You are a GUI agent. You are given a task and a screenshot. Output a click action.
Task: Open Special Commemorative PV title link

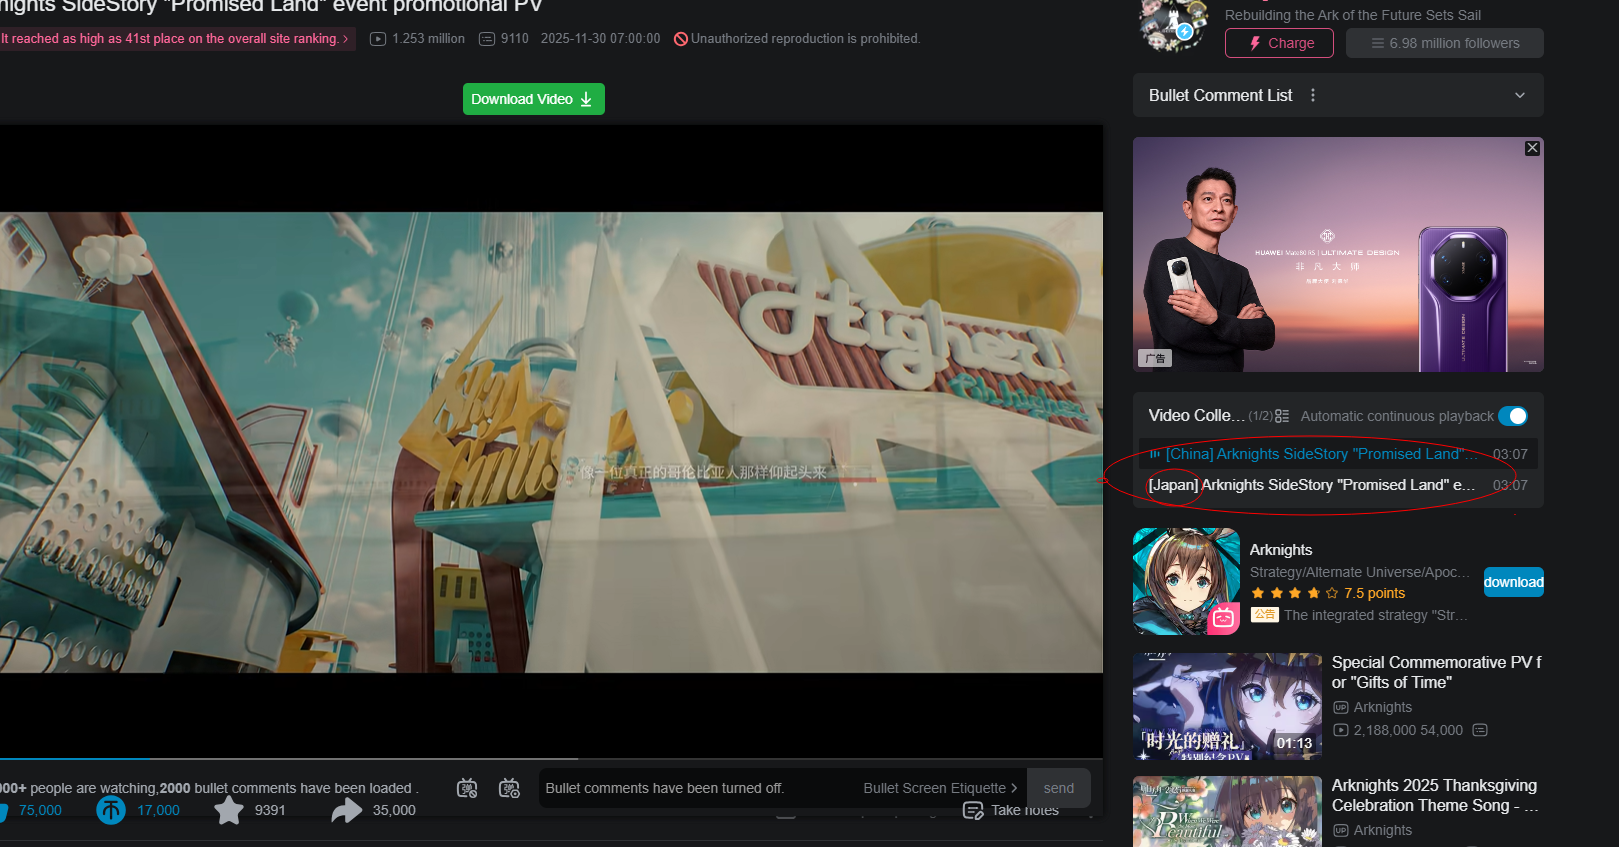1437,672
